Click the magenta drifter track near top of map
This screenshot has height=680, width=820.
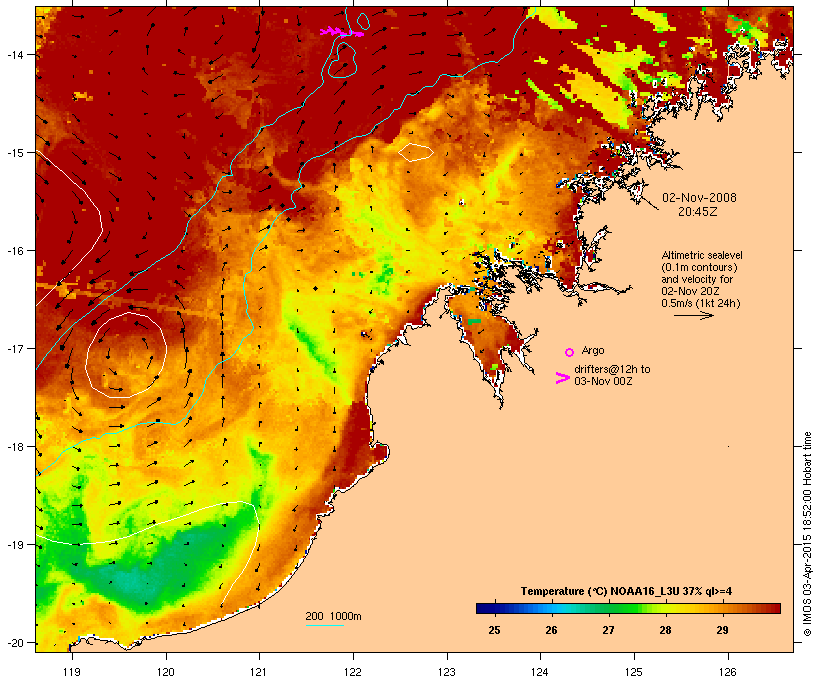(342, 33)
